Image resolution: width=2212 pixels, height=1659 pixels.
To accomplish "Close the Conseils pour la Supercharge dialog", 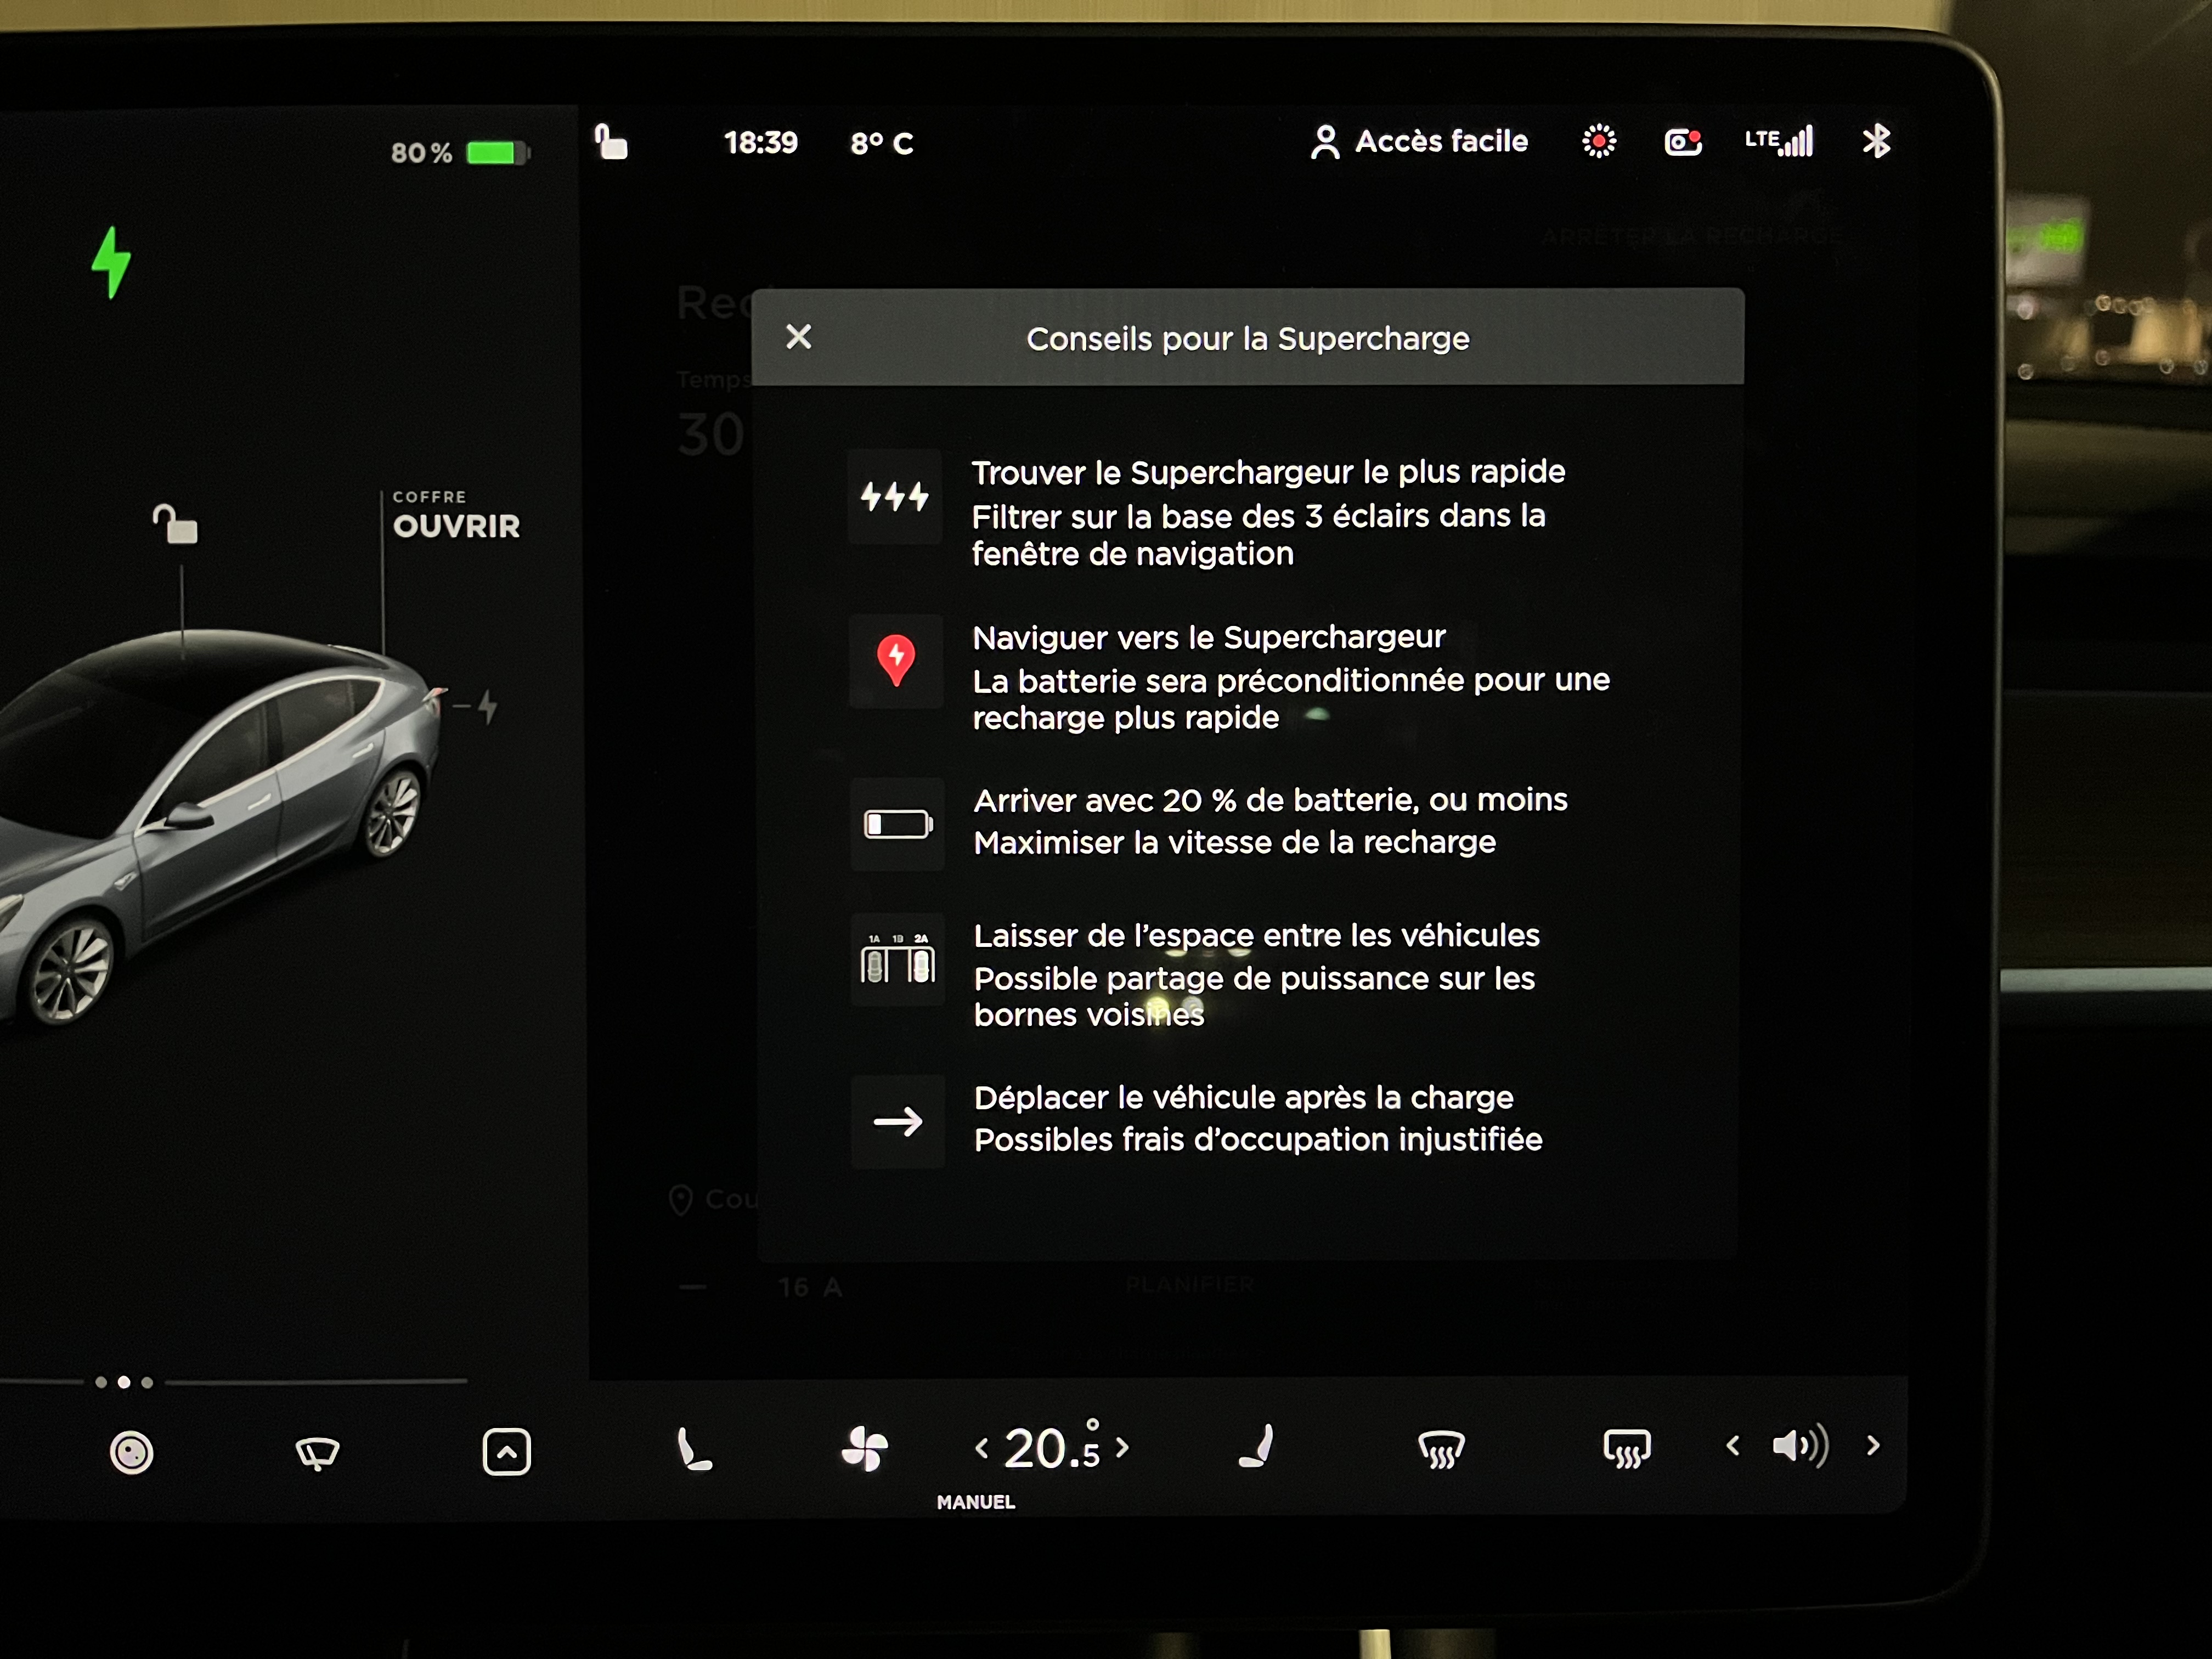I will point(798,337).
